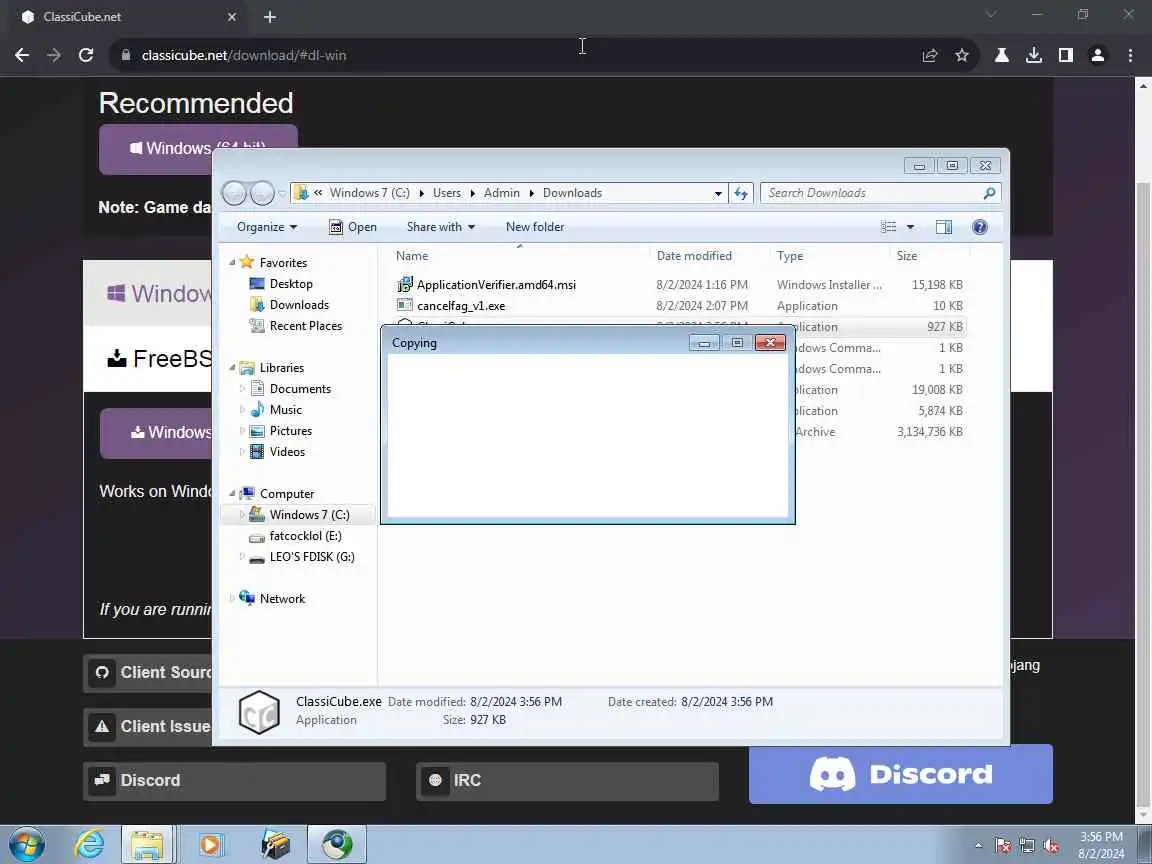Open Windows Media Player from taskbar
This screenshot has width=1152, height=864.
[210, 845]
